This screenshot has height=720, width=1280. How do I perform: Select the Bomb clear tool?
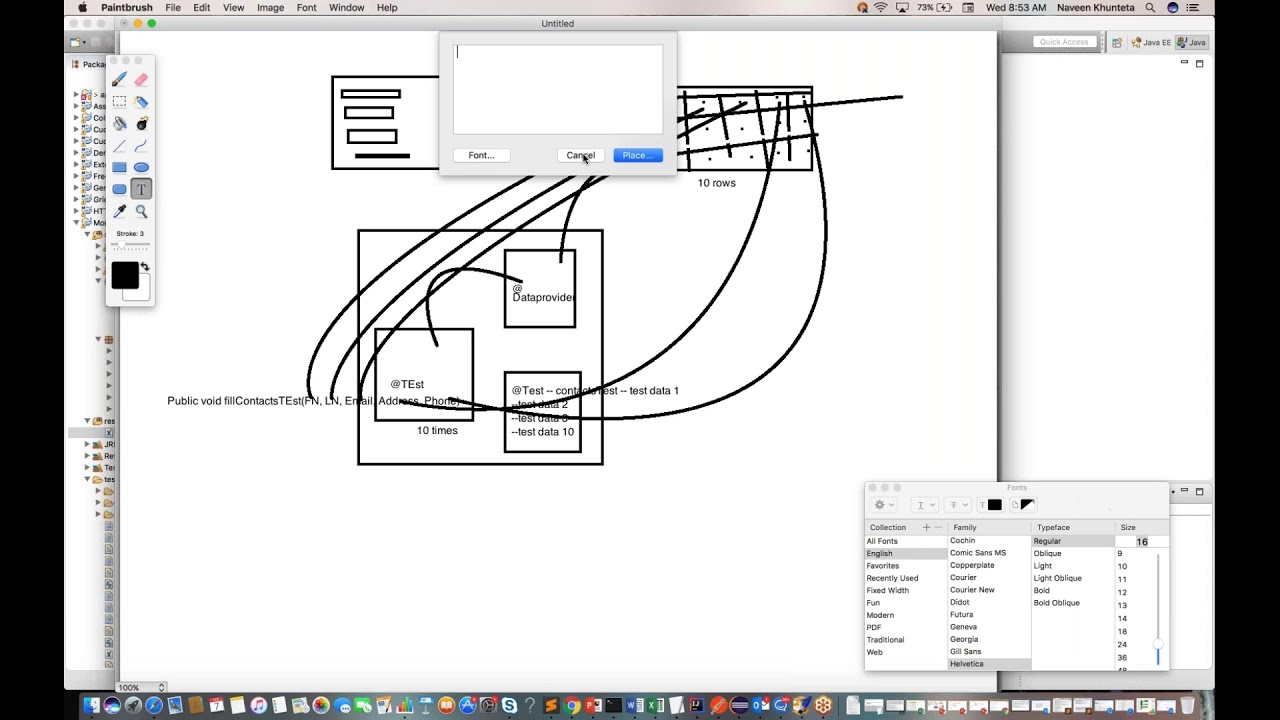[141, 124]
